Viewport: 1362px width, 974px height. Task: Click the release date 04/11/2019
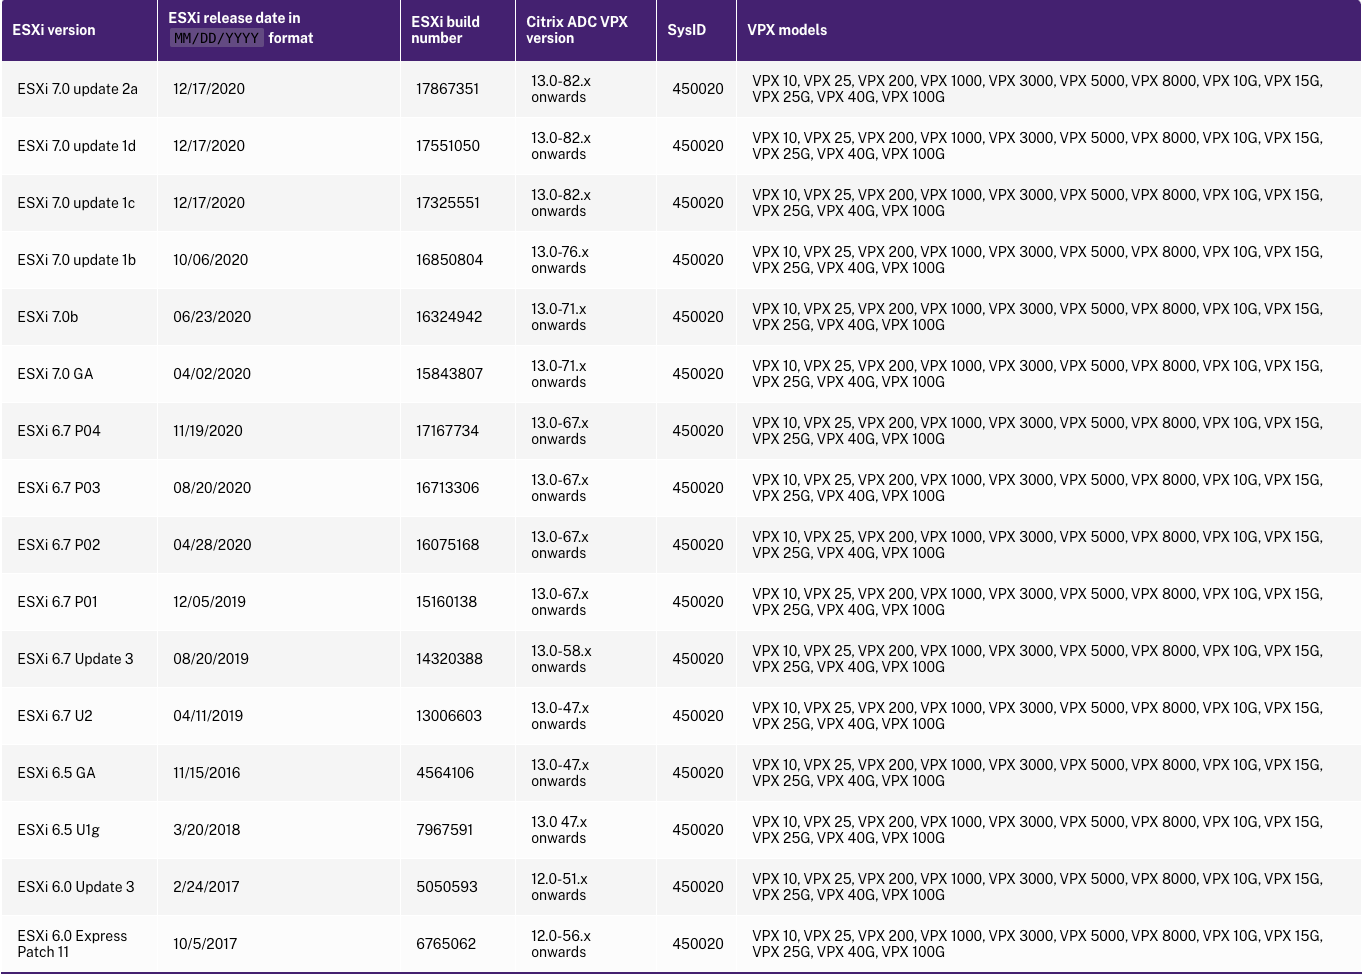tap(208, 716)
